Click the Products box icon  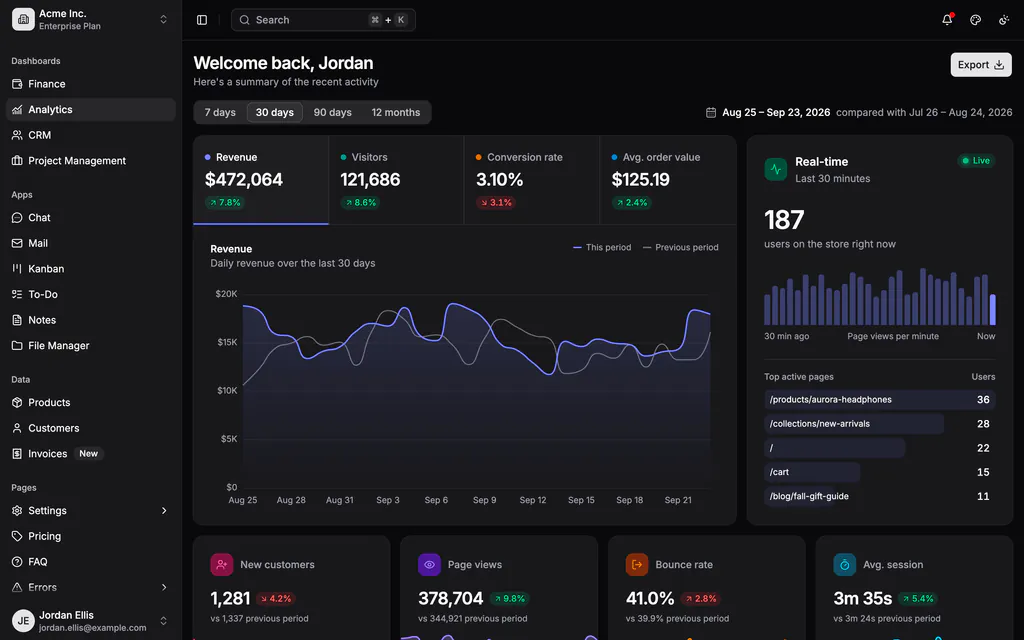tap(17, 402)
